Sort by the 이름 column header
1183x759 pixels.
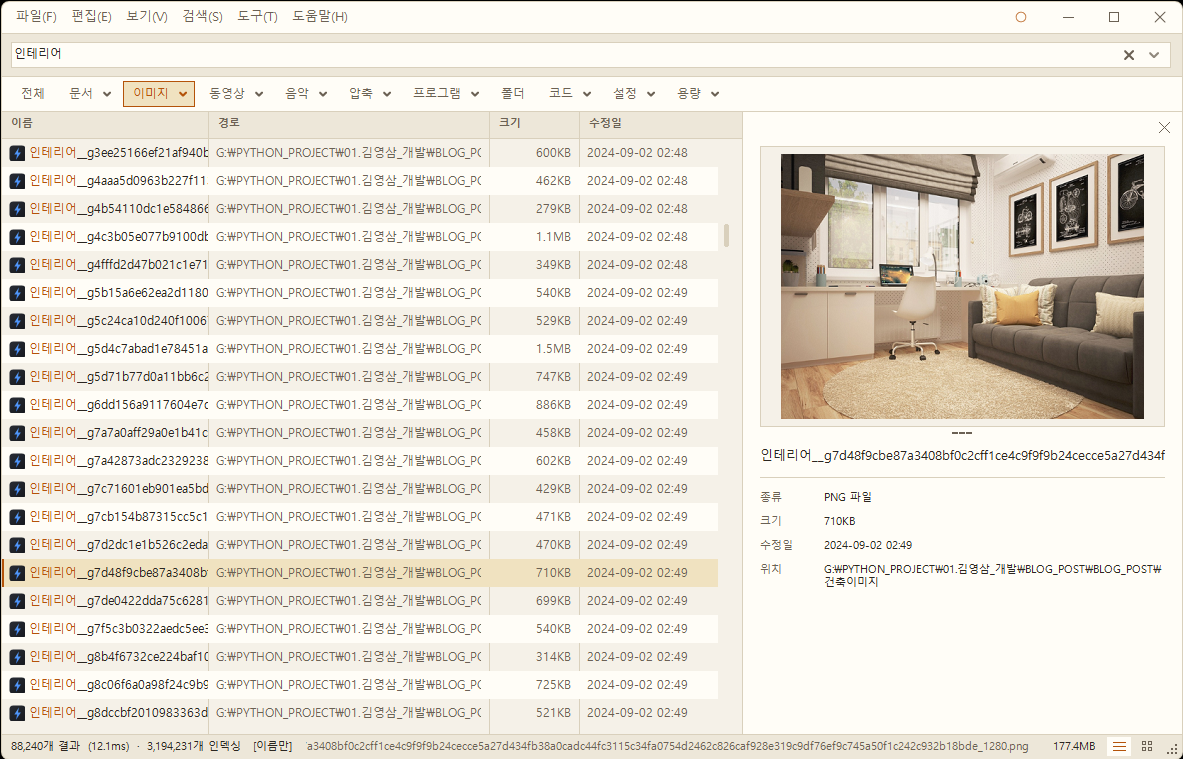pos(105,123)
